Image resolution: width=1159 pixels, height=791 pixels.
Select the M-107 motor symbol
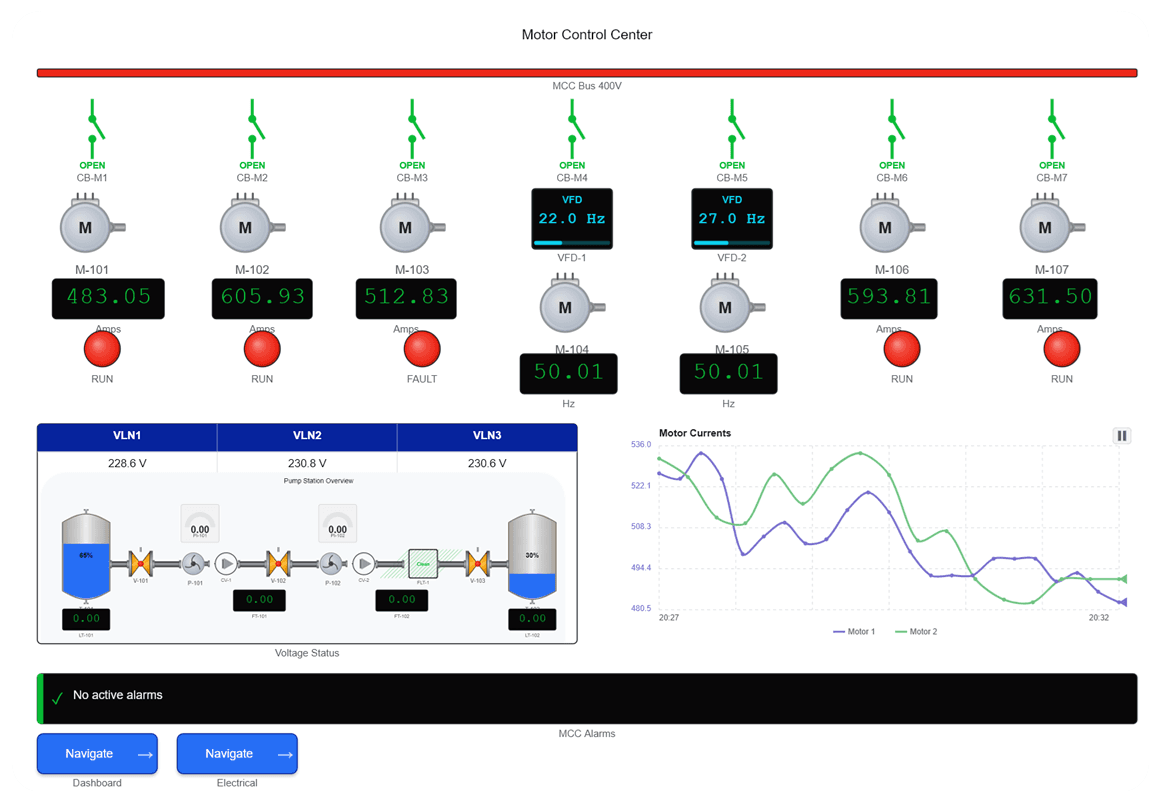(1052, 223)
